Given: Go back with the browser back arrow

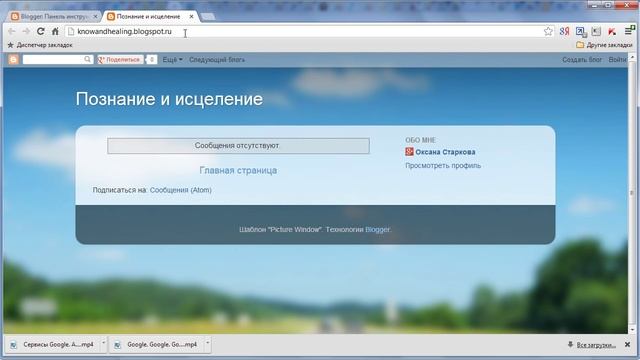Looking at the screenshot, I should tap(11, 31).
